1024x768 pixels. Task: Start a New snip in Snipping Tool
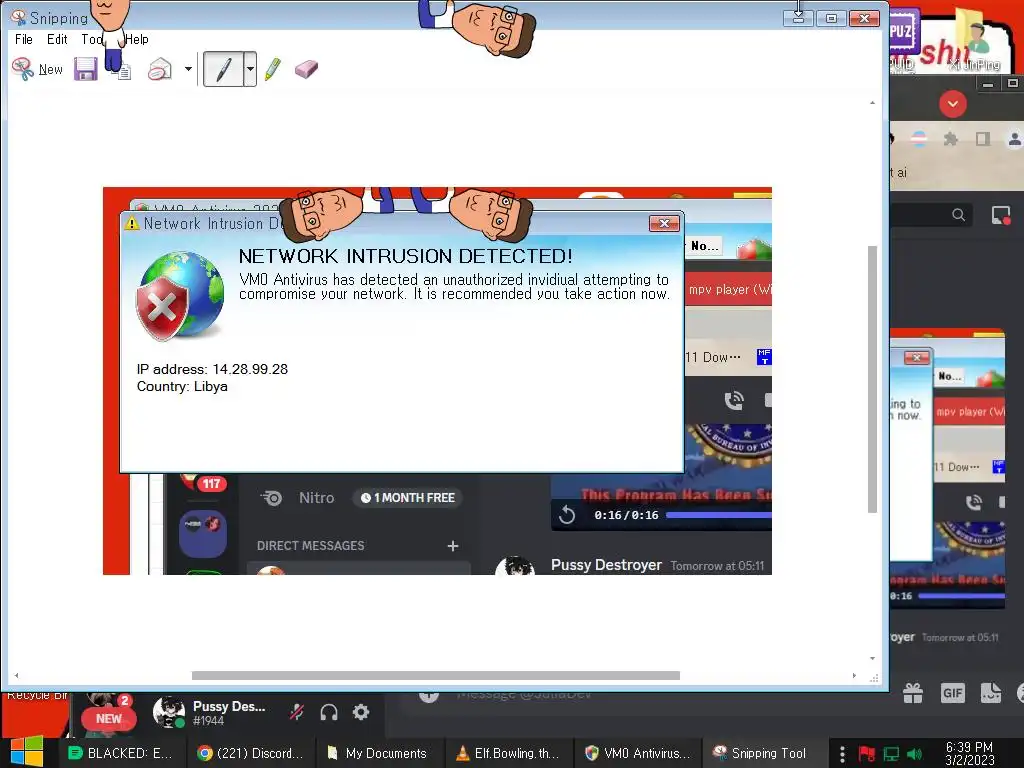tap(37, 69)
